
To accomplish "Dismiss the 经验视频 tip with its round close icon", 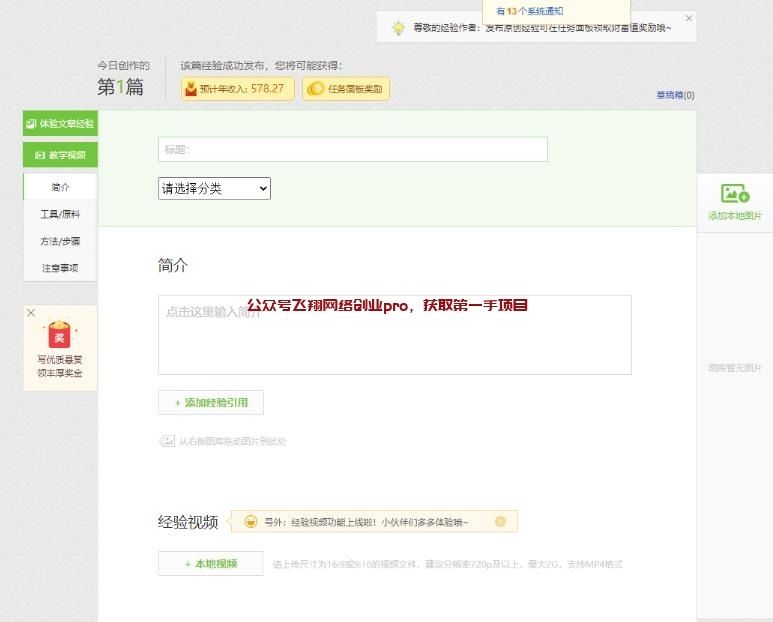I will (500, 521).
